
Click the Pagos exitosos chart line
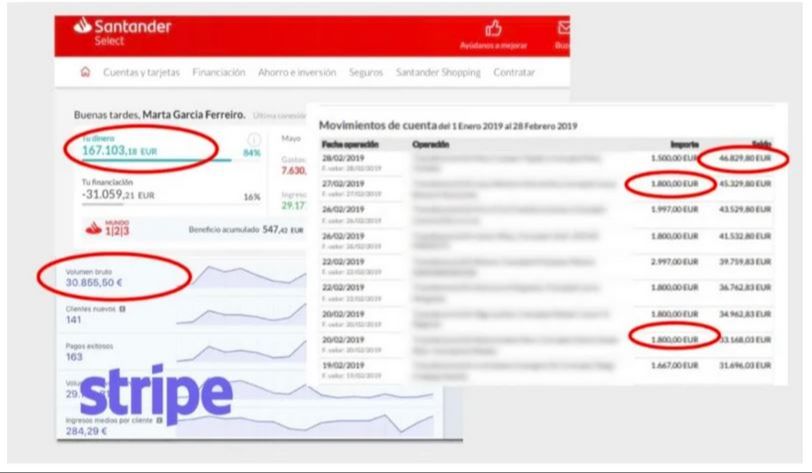(x=242, y=351)
